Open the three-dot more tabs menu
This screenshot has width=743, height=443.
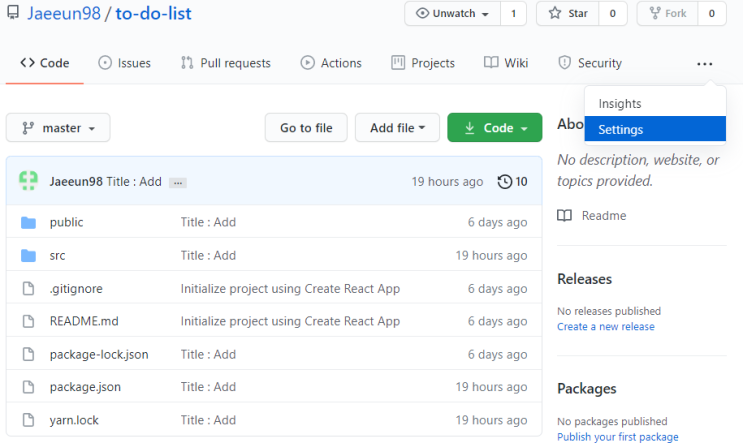[705, 63]
